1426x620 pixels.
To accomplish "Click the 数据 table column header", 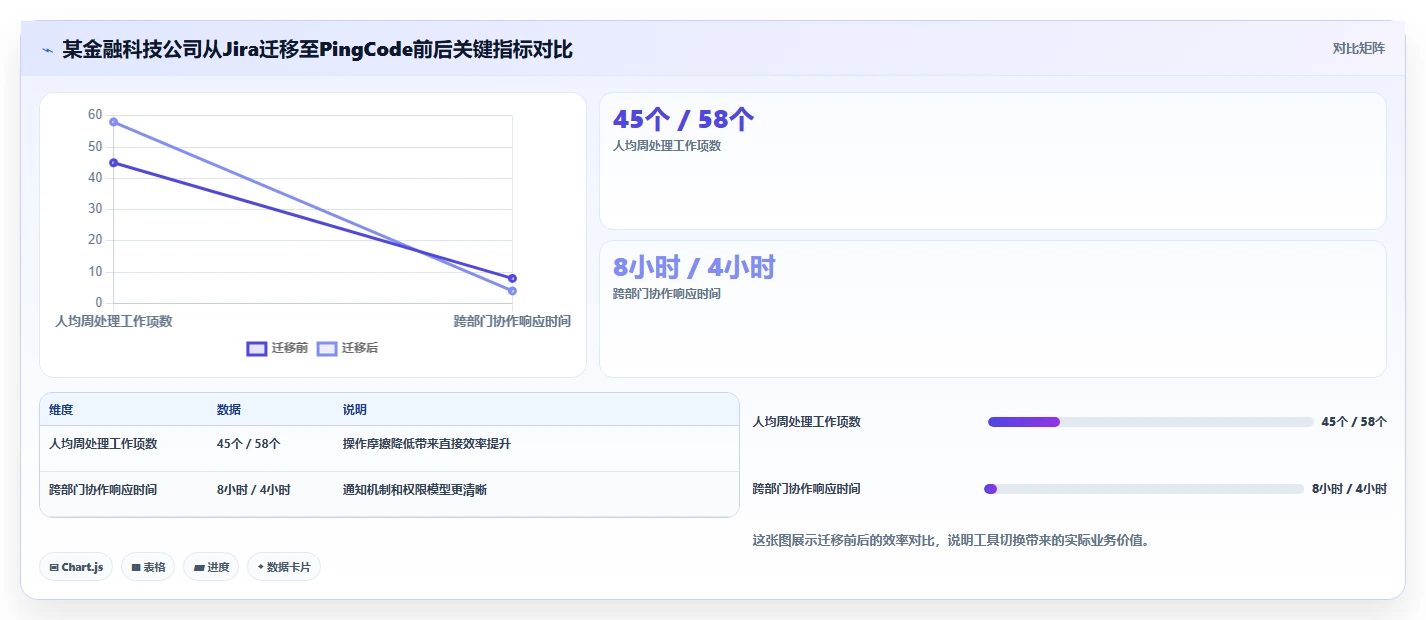I will click(x=229, y=410).
